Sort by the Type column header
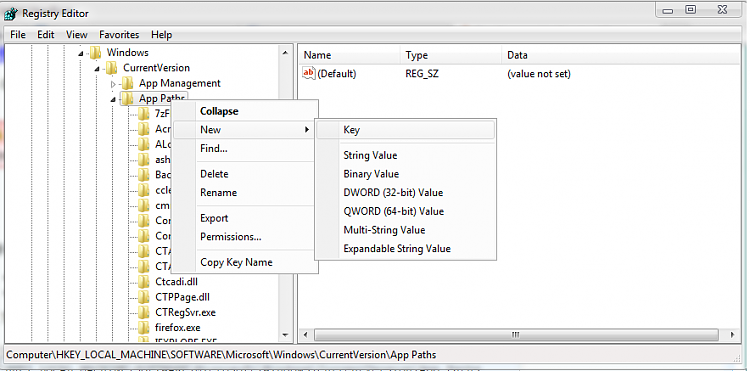 (451, 55)
